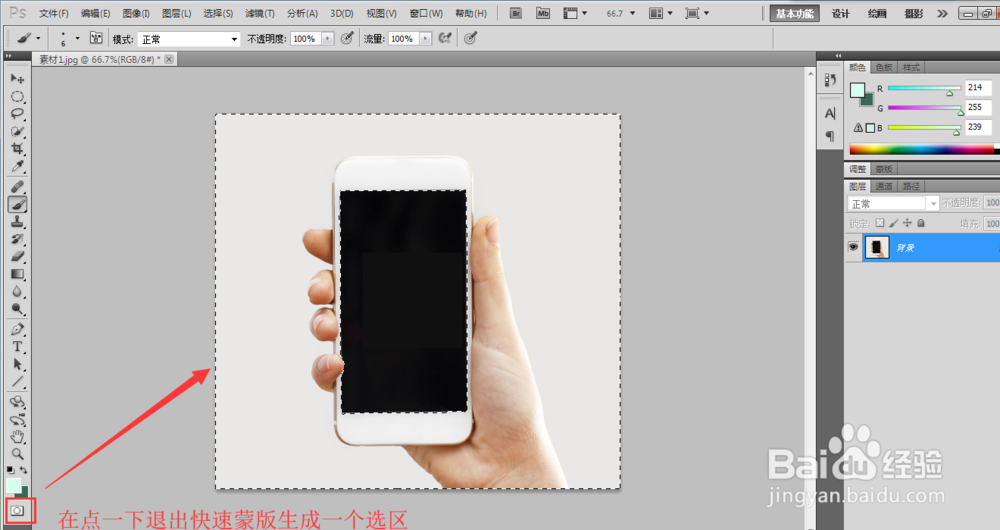The image size is (1000, 530).
Task: Switch to the 通道 tab
Action: (884, 186)
